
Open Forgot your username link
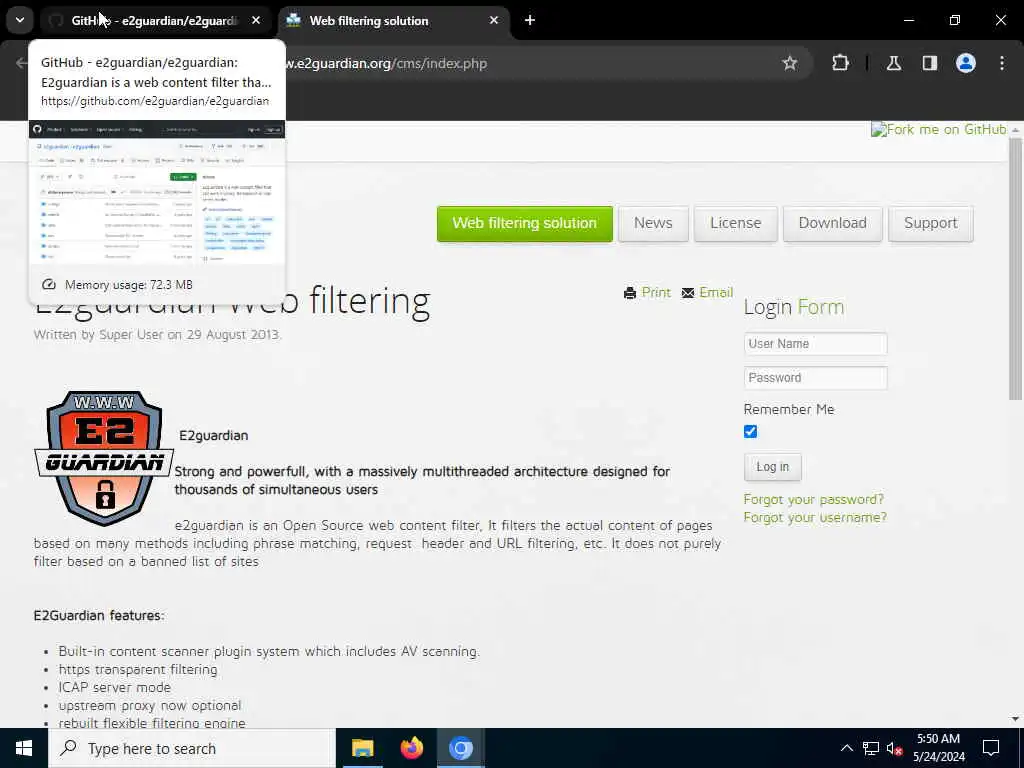(815, 518)
